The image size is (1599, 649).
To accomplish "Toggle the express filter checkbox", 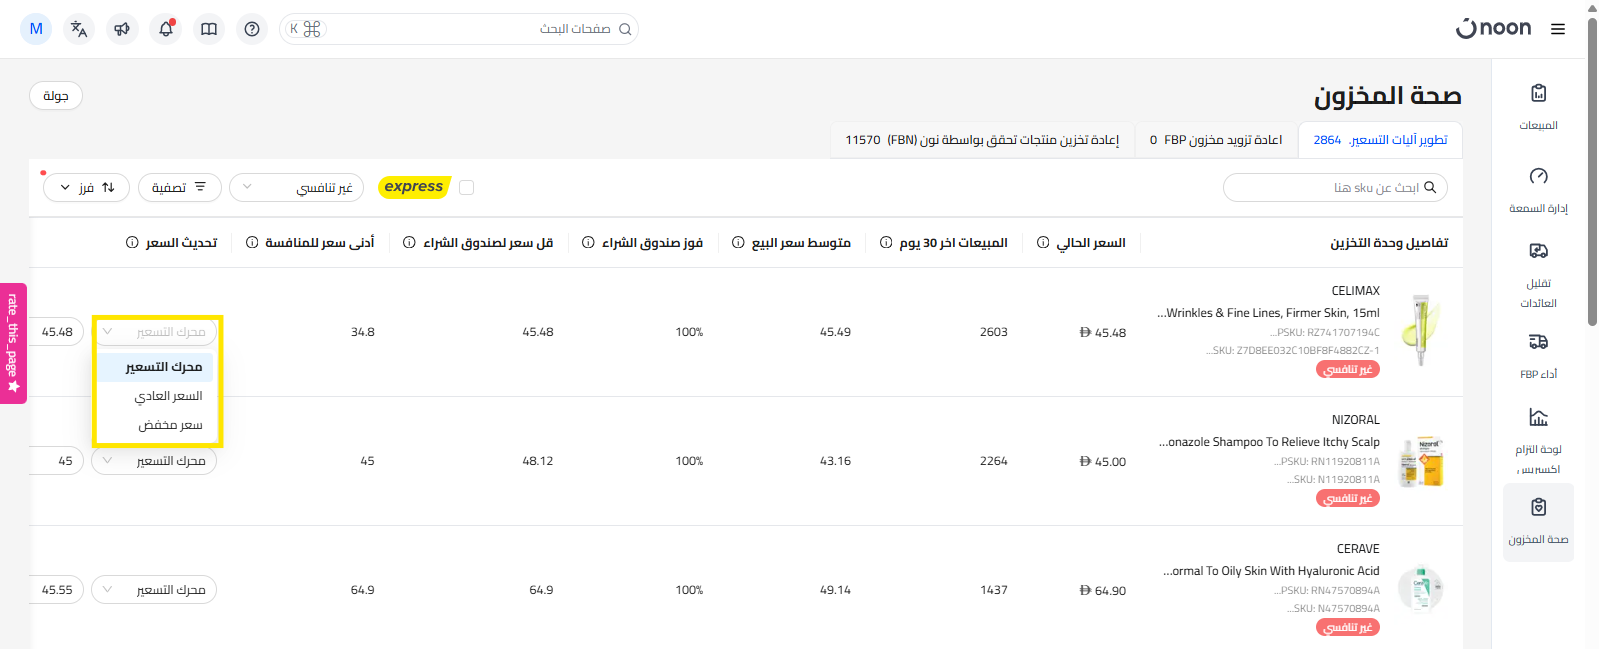I will (466, 187).
